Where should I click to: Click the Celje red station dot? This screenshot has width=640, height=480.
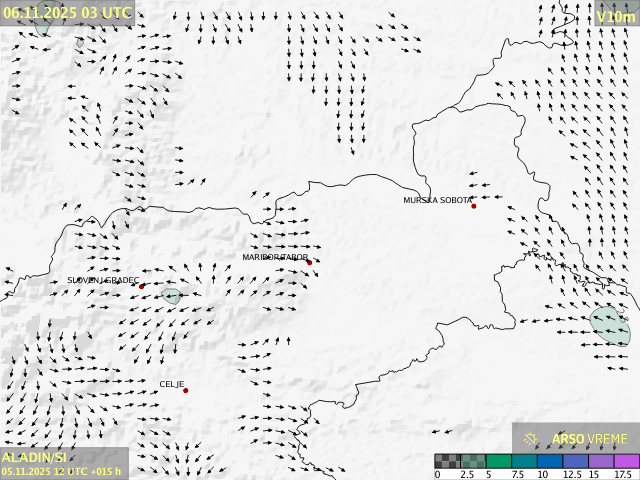coord(185,390)
